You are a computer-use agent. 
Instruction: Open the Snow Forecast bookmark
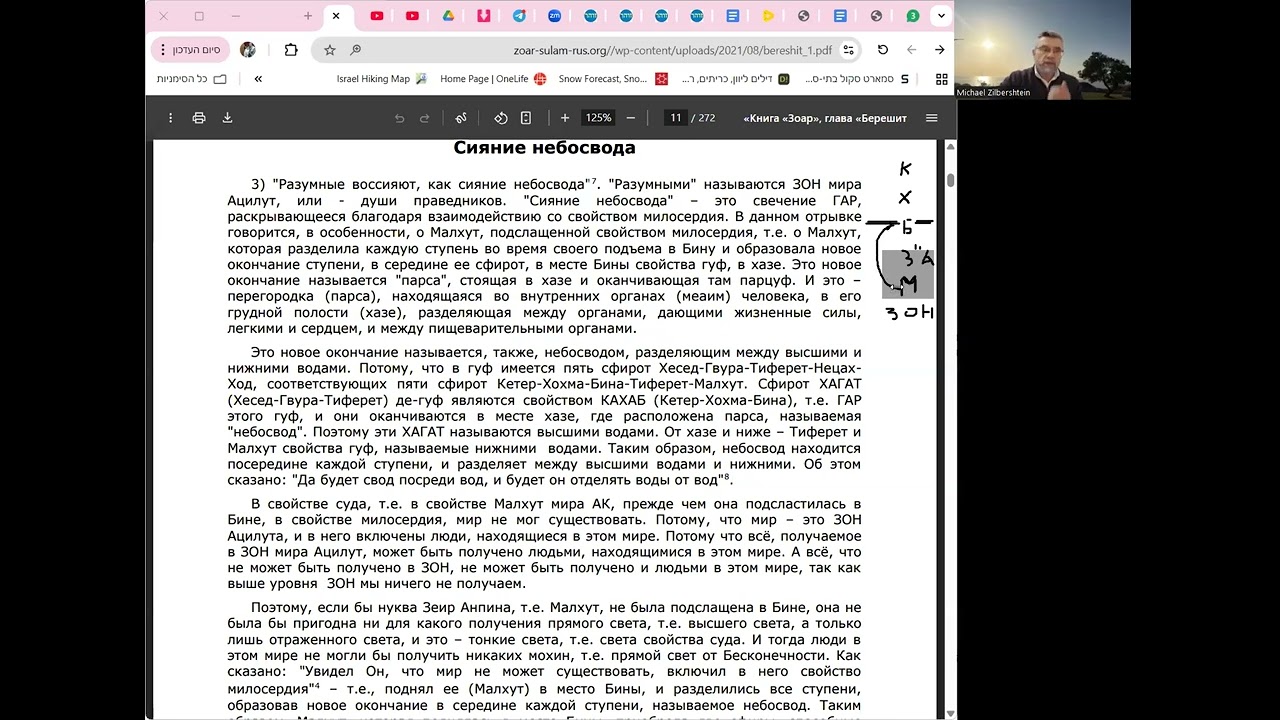tap(613, 79)
